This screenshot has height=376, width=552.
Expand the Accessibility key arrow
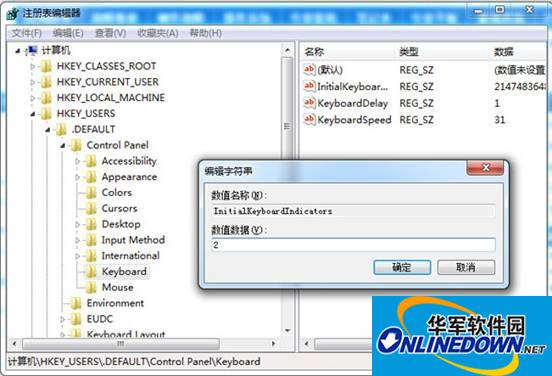(x=77, y=161)
